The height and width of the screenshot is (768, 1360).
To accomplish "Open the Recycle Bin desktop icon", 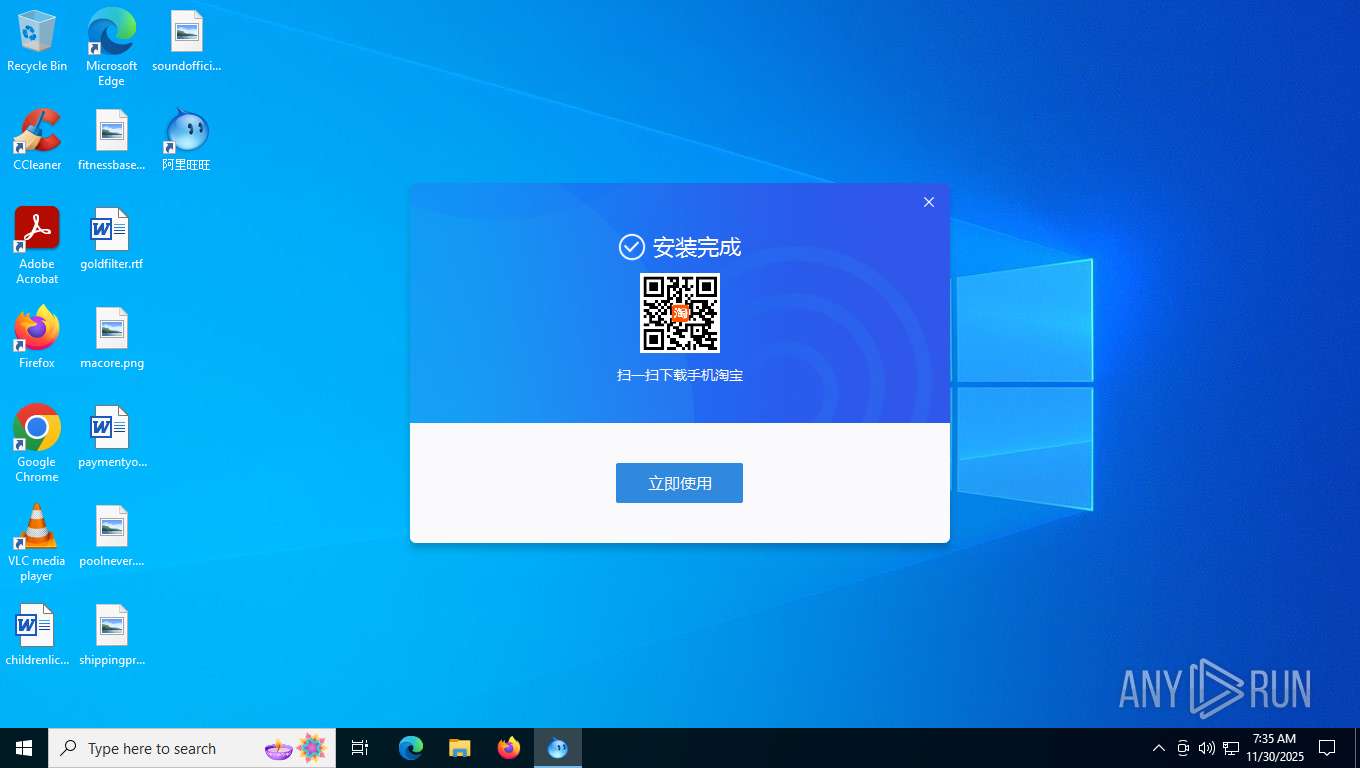I will (37, 42).
